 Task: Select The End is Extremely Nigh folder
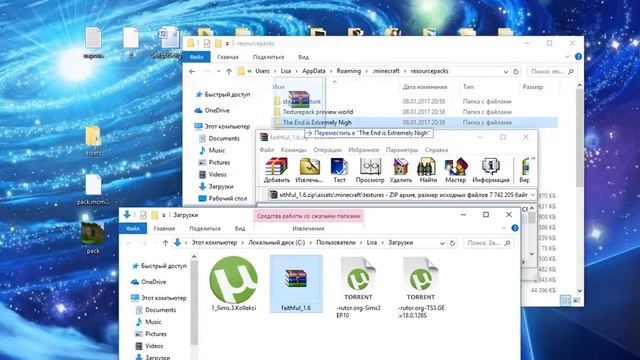414,122
